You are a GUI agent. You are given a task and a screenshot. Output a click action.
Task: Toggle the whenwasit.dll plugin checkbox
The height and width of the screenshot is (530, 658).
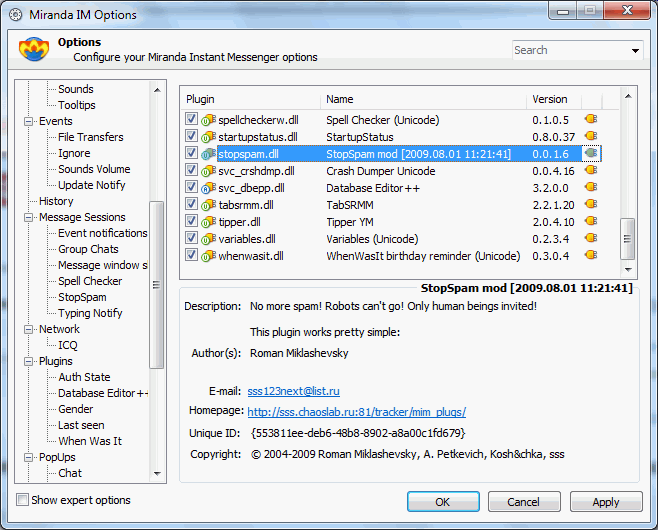pyautogui.click(x=191, y=255)
